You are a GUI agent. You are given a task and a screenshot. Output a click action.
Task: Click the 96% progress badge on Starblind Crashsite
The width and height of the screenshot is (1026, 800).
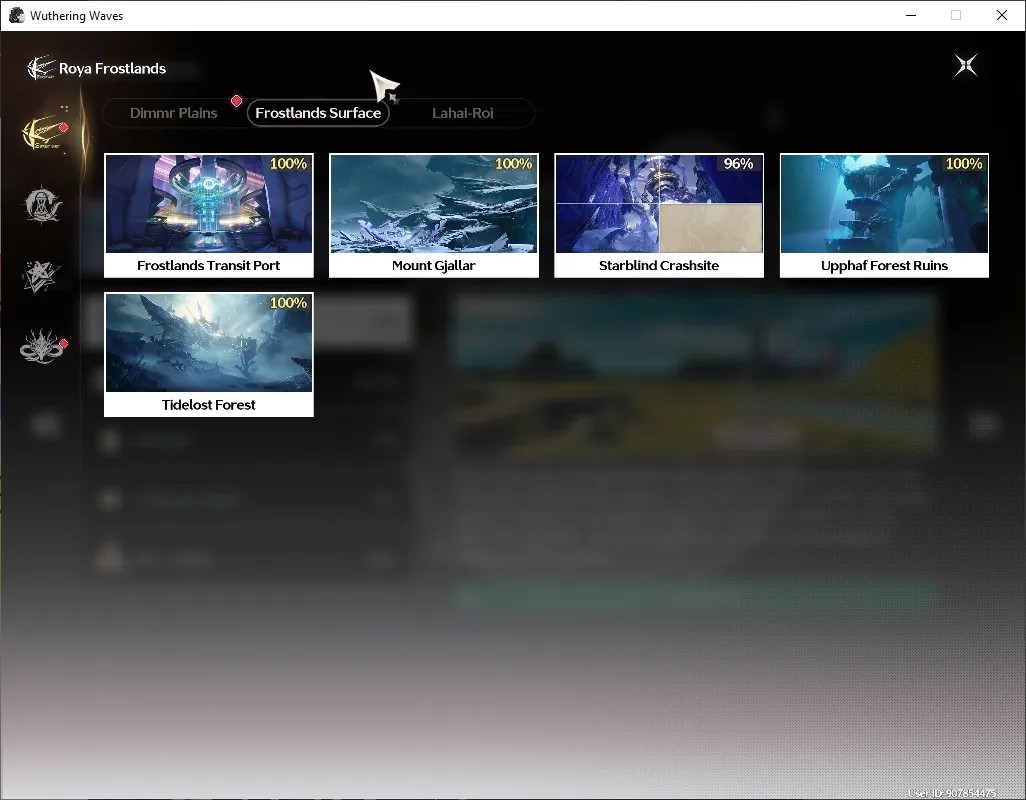739,164
